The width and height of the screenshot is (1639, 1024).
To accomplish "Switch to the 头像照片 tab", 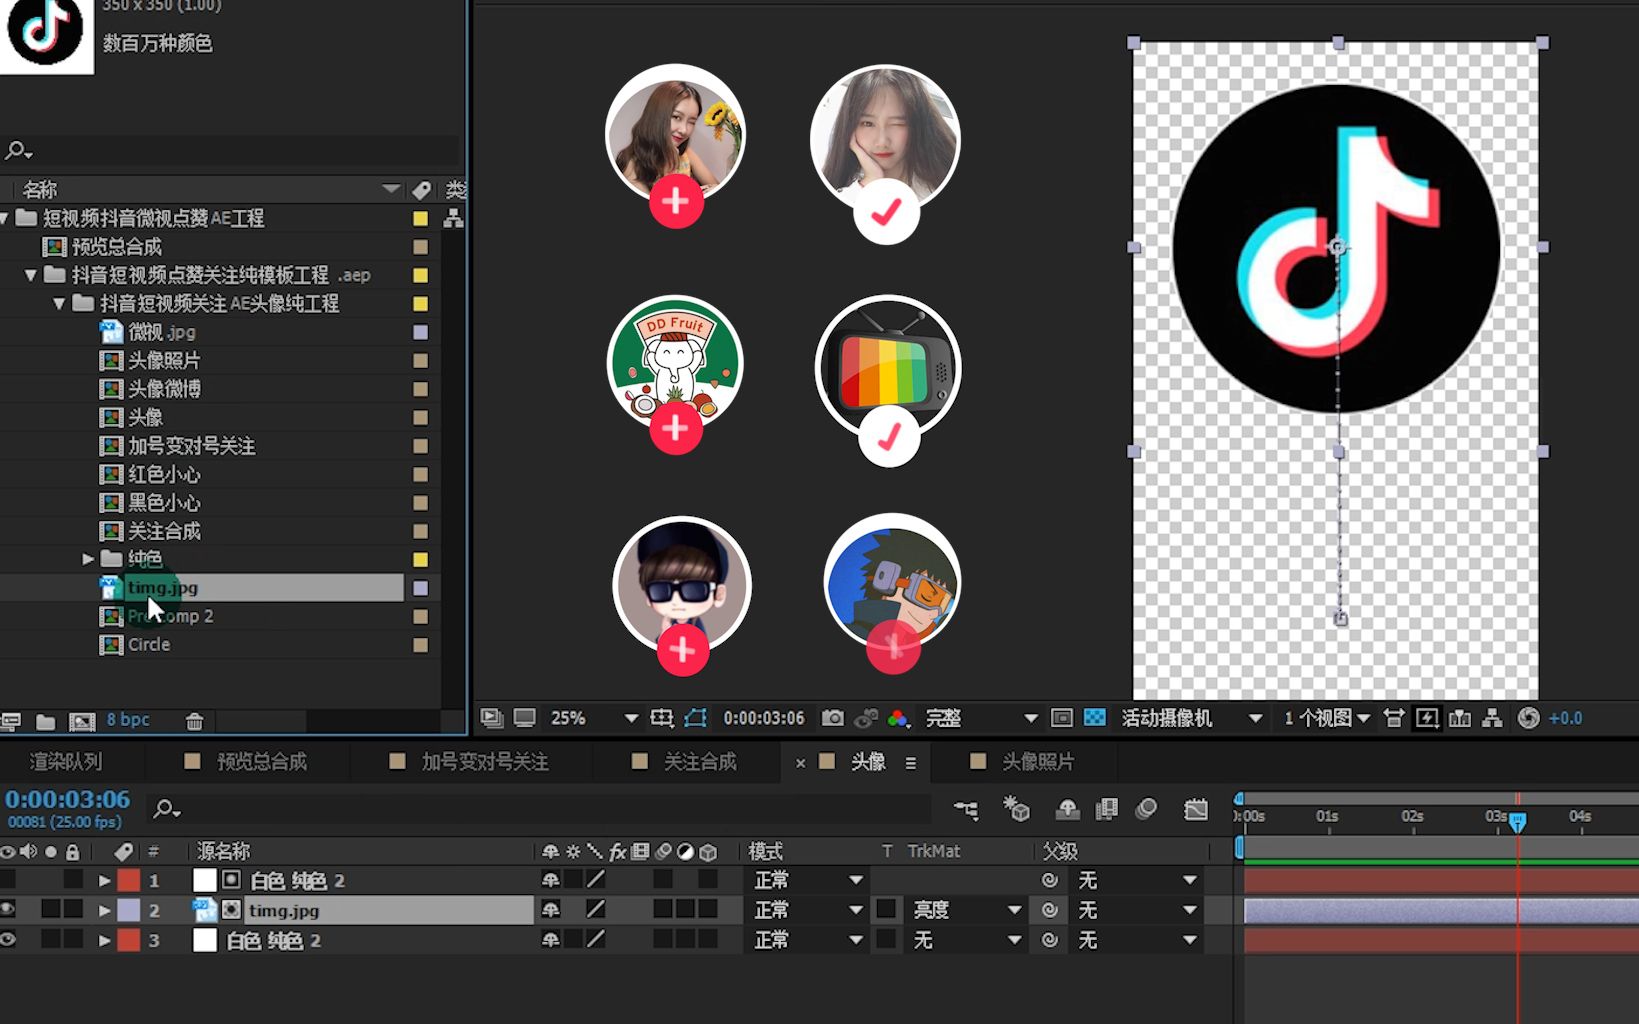I will 1038,762.
